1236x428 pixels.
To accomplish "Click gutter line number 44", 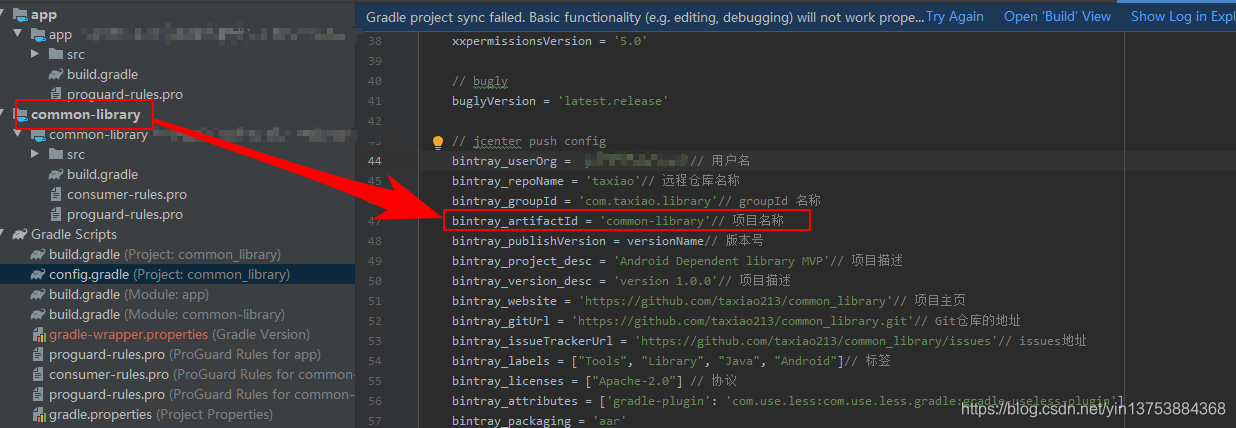I will pyautogui.click(x=374, y=161).
